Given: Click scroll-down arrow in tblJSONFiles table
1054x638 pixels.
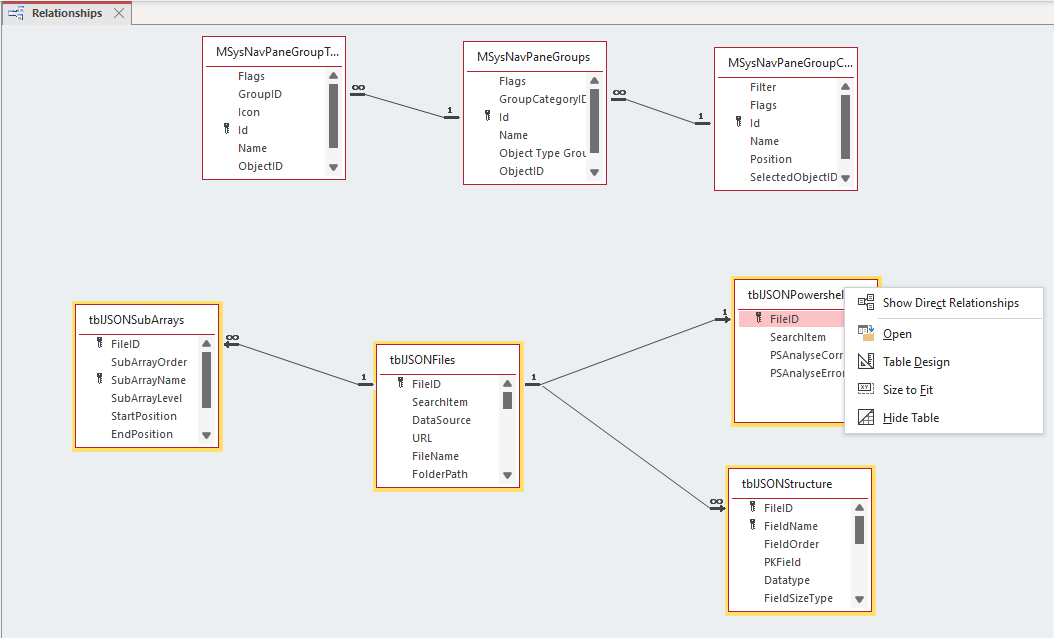Looking at the screenshot, I should point(508,475).
